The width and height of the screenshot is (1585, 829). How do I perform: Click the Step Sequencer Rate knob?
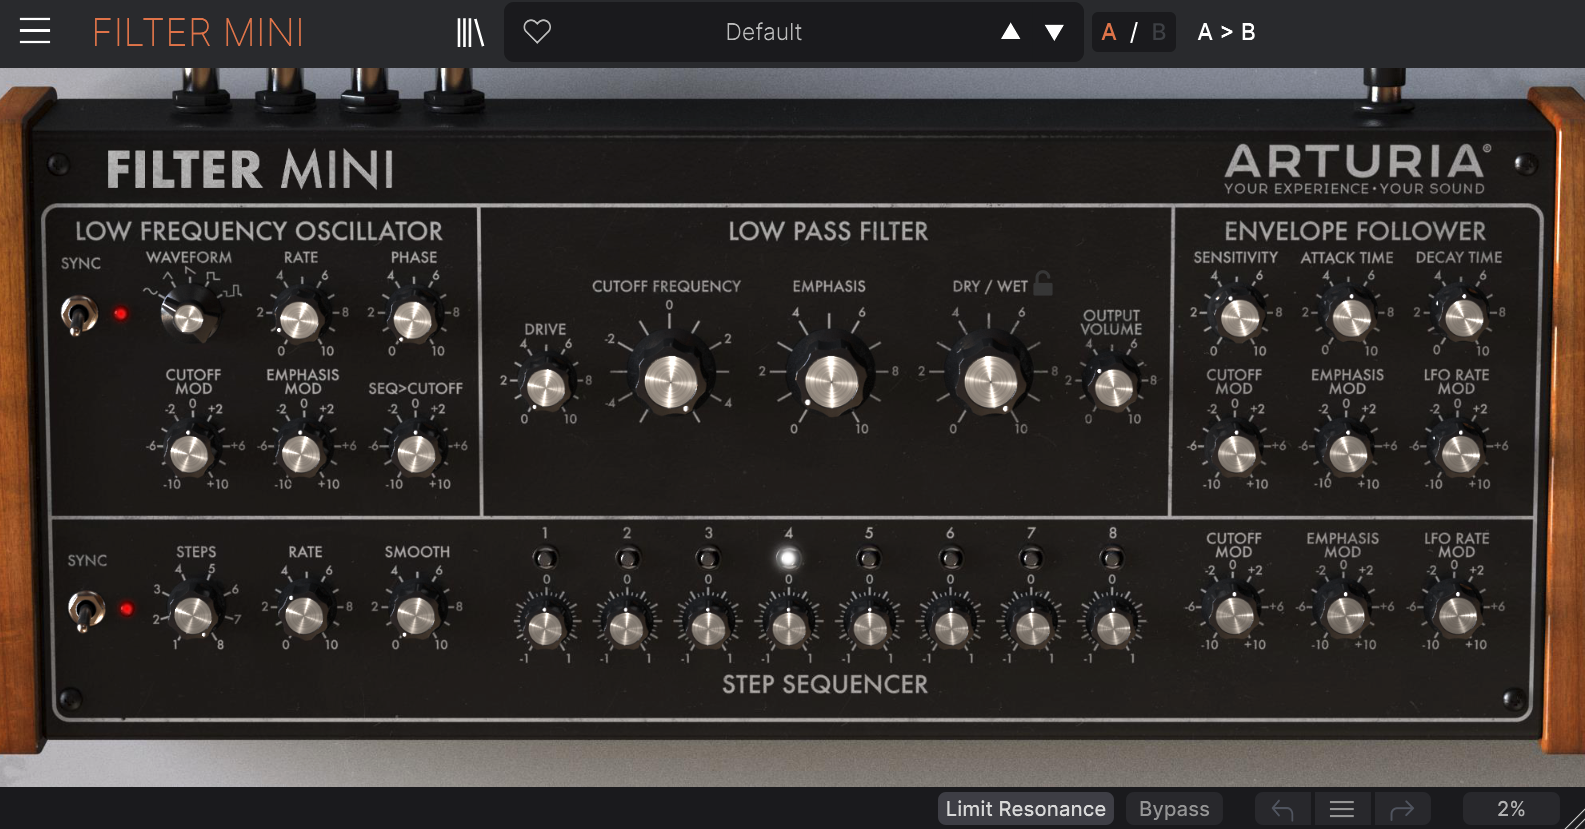[x=304, y=615]
